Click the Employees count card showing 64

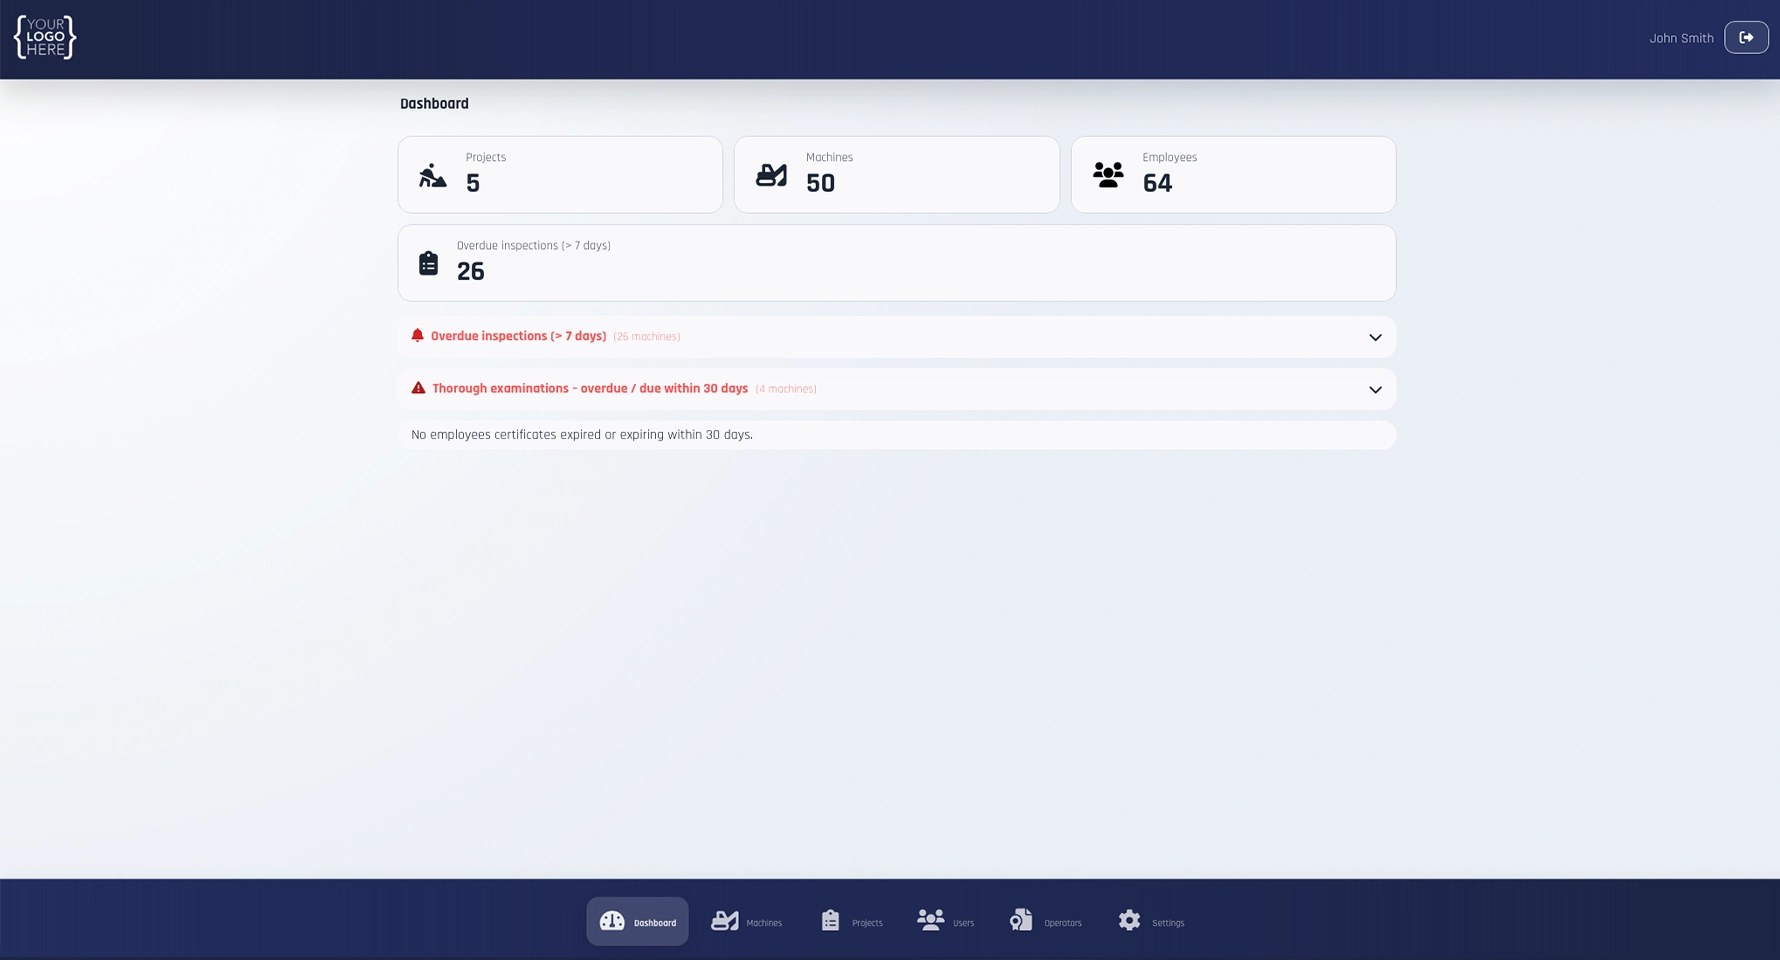(x=1233, y=174)
